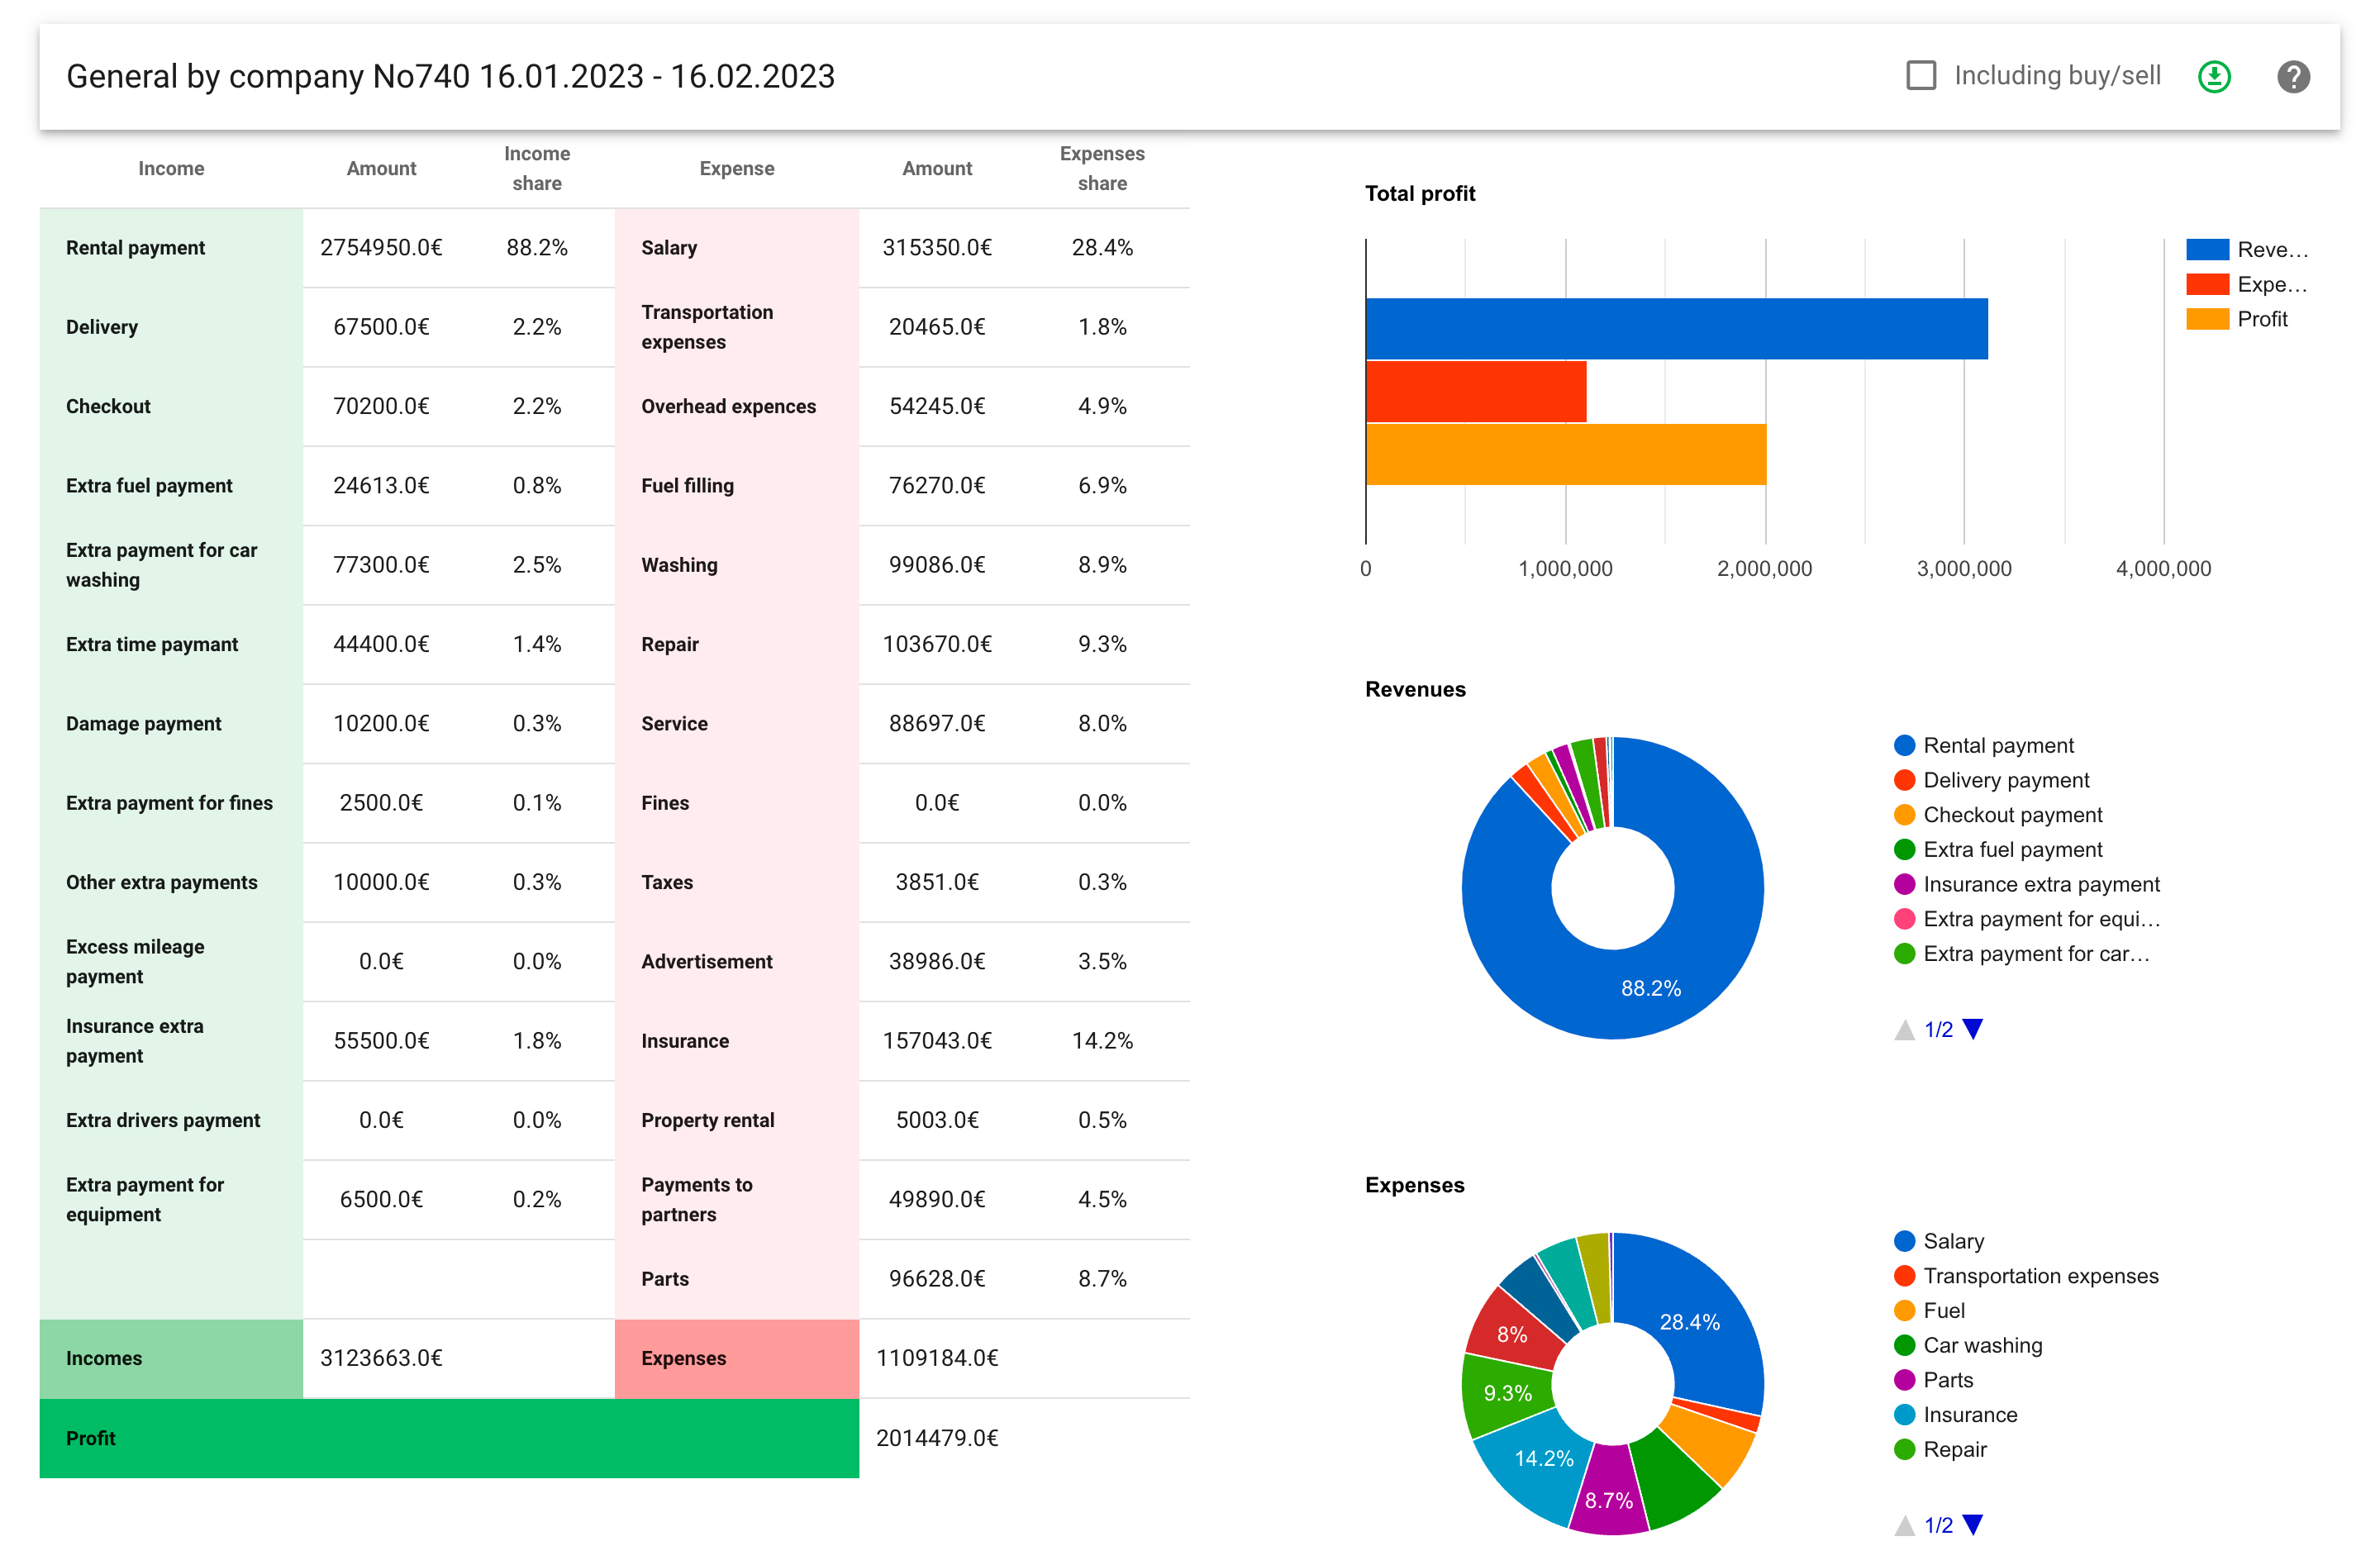Image resolution: width=2380 pixels, height=1565 pixels.
Task: Click the 28.4% Salary slice in Expenses donut
Action: [x=1690, y=1321]
